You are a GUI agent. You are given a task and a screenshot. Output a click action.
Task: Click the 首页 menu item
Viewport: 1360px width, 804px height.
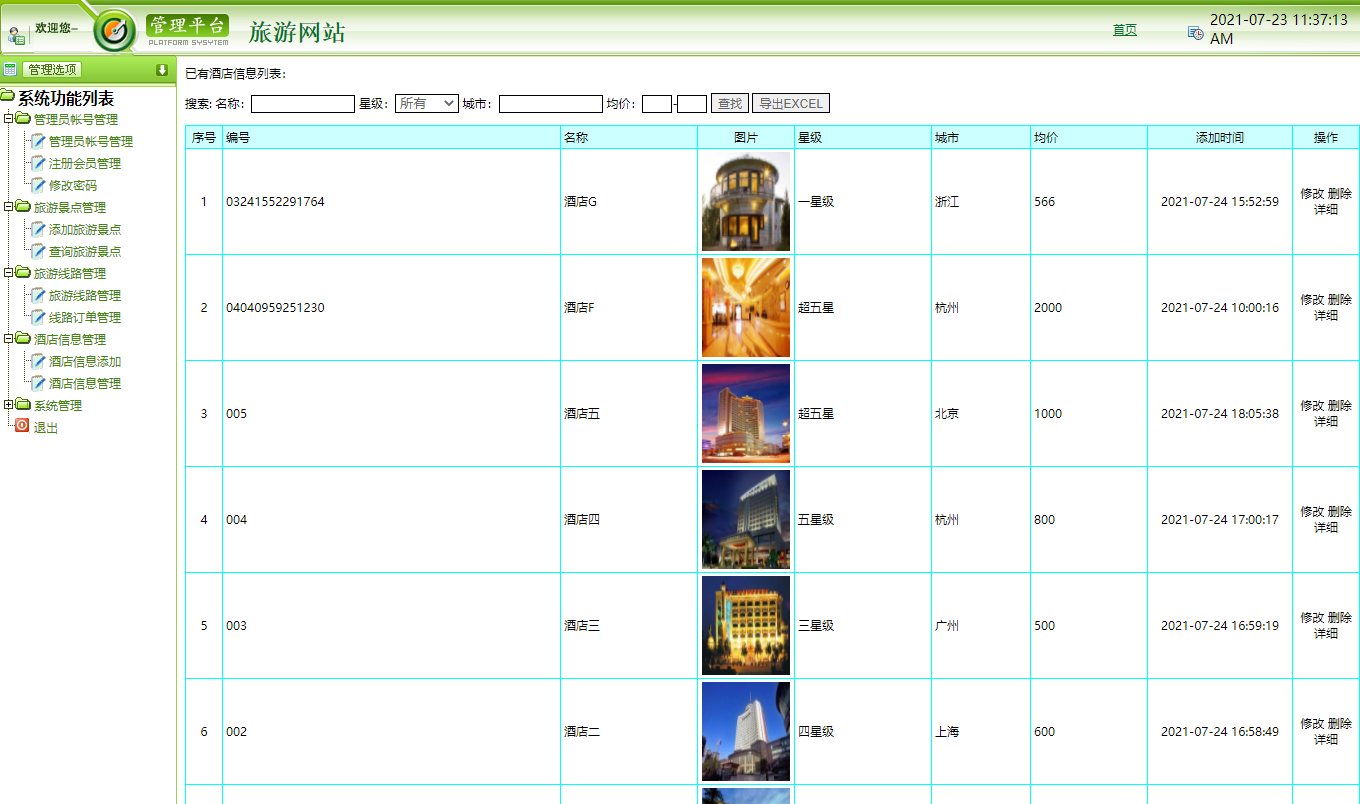1124,30
